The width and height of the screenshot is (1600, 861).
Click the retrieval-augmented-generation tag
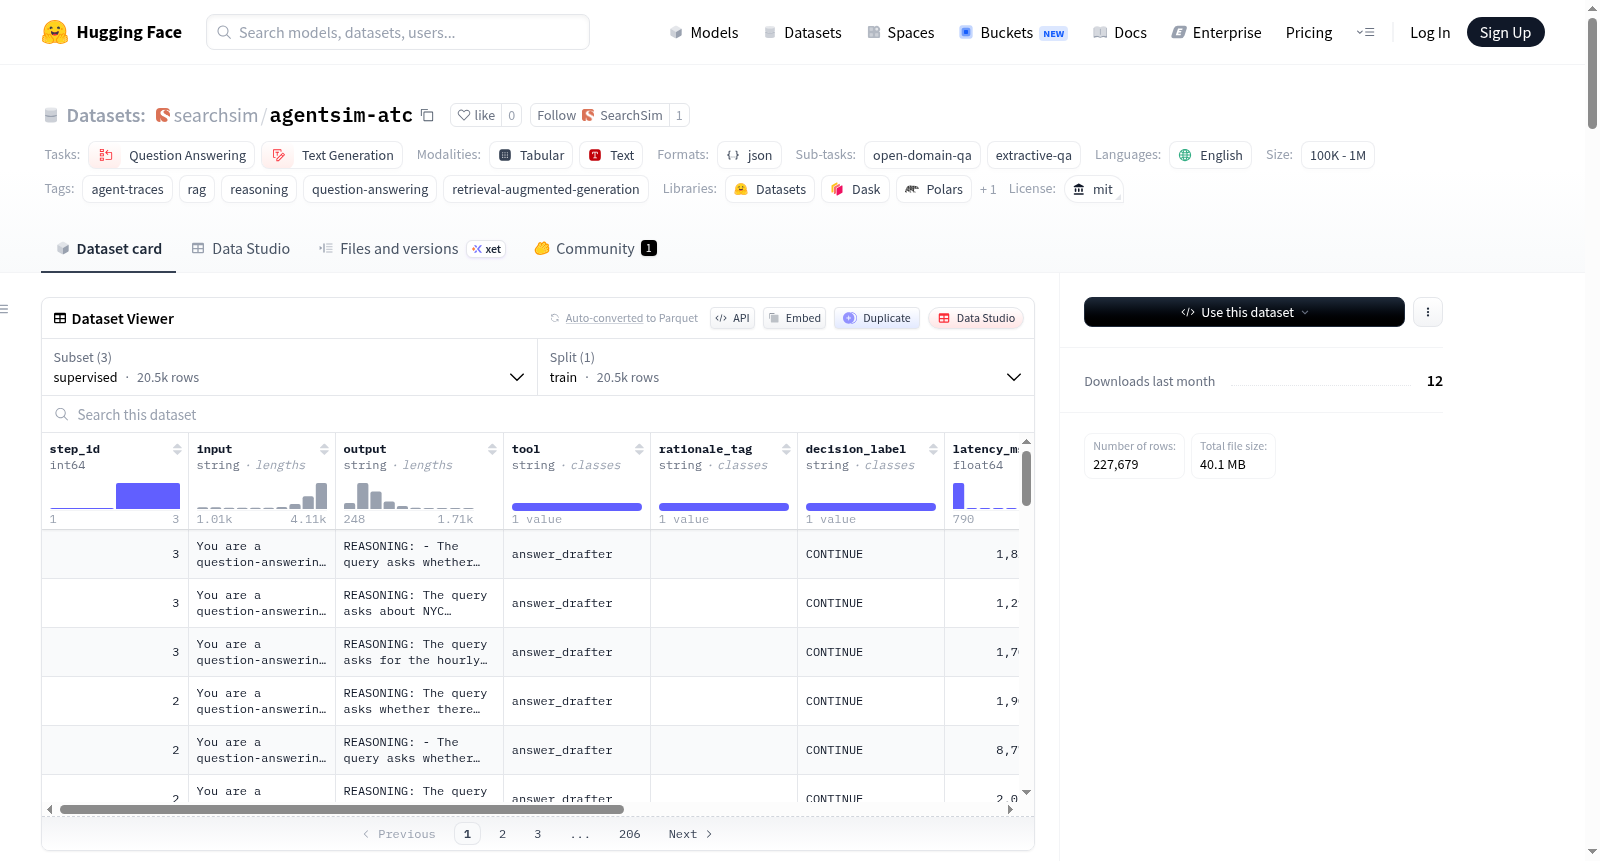545,189
